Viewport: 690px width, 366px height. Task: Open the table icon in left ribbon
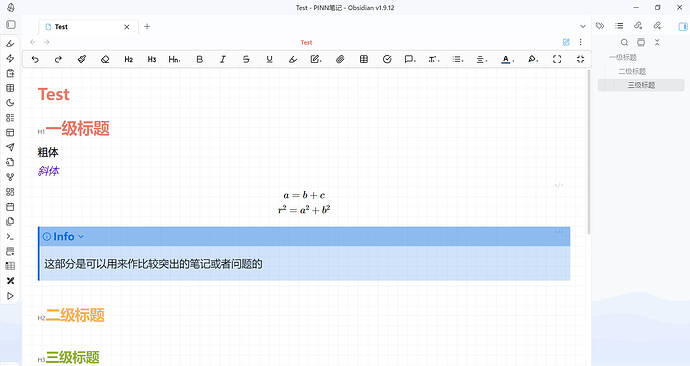[x=10, y=88]
